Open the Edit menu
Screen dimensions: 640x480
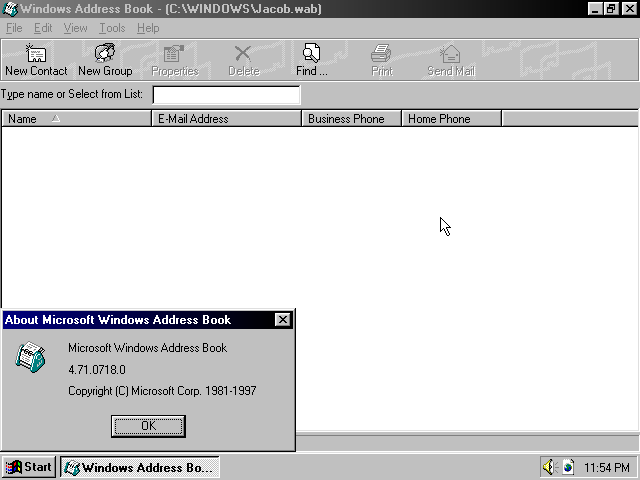[x=43, y=28]
